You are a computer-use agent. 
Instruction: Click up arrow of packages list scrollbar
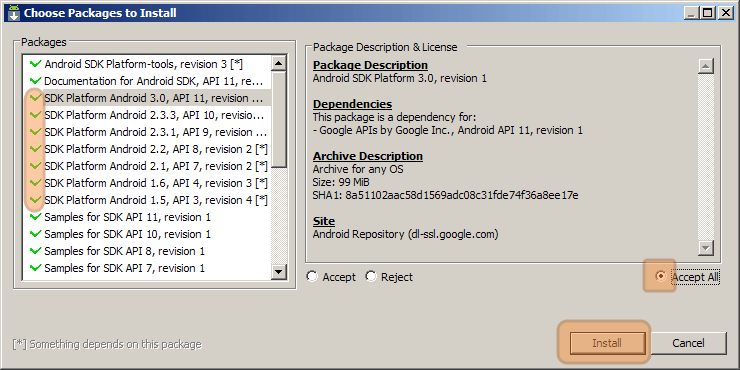[x=278, y=64]
